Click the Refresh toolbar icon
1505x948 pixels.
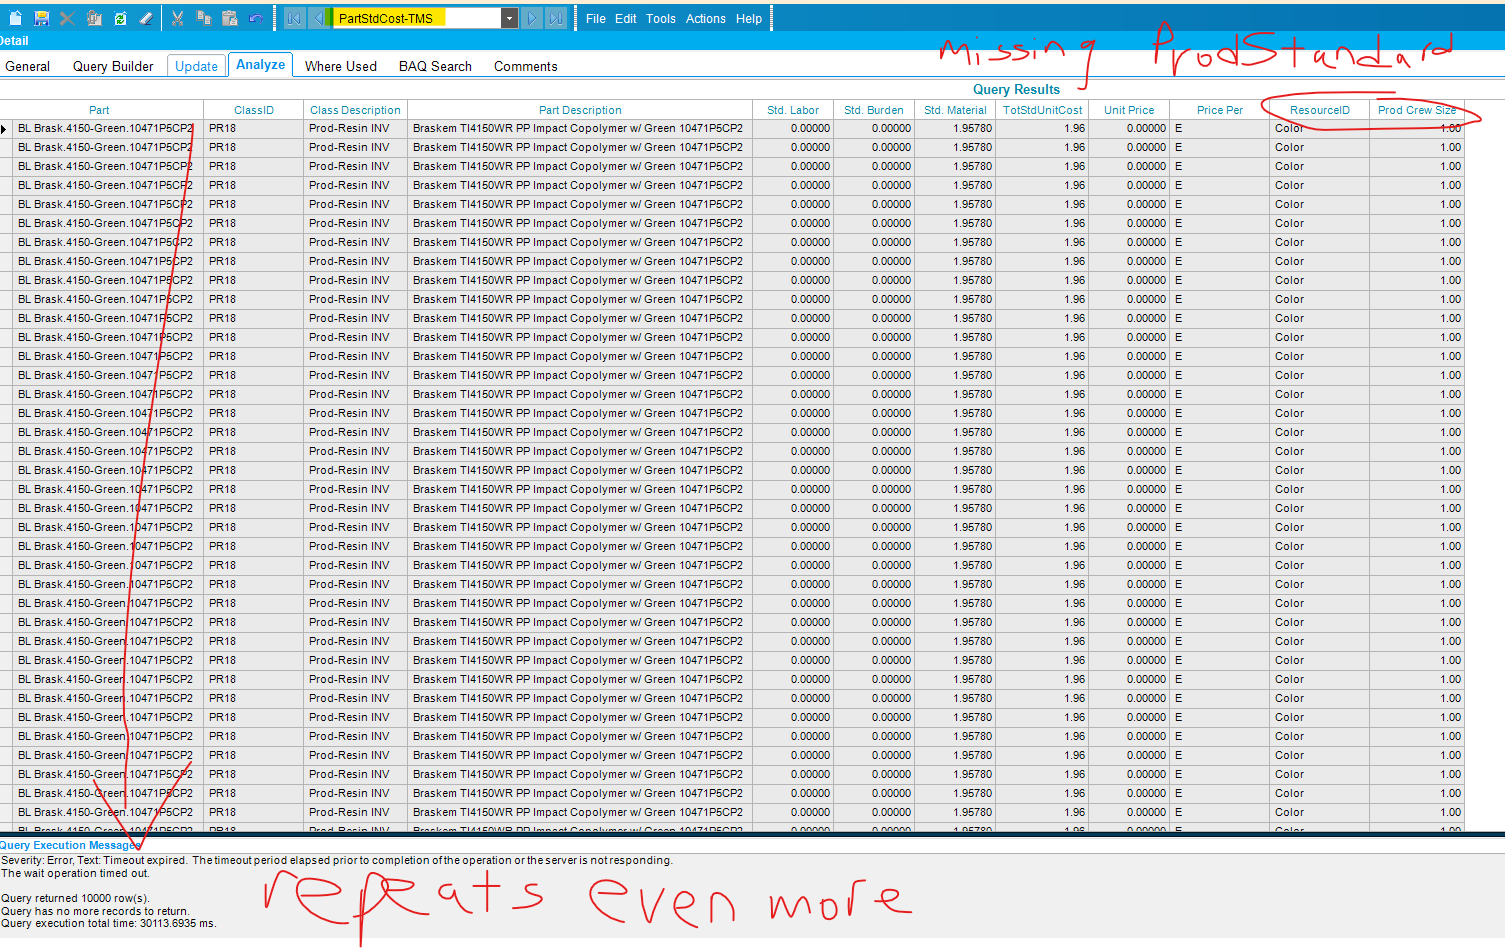coord(120,18)
